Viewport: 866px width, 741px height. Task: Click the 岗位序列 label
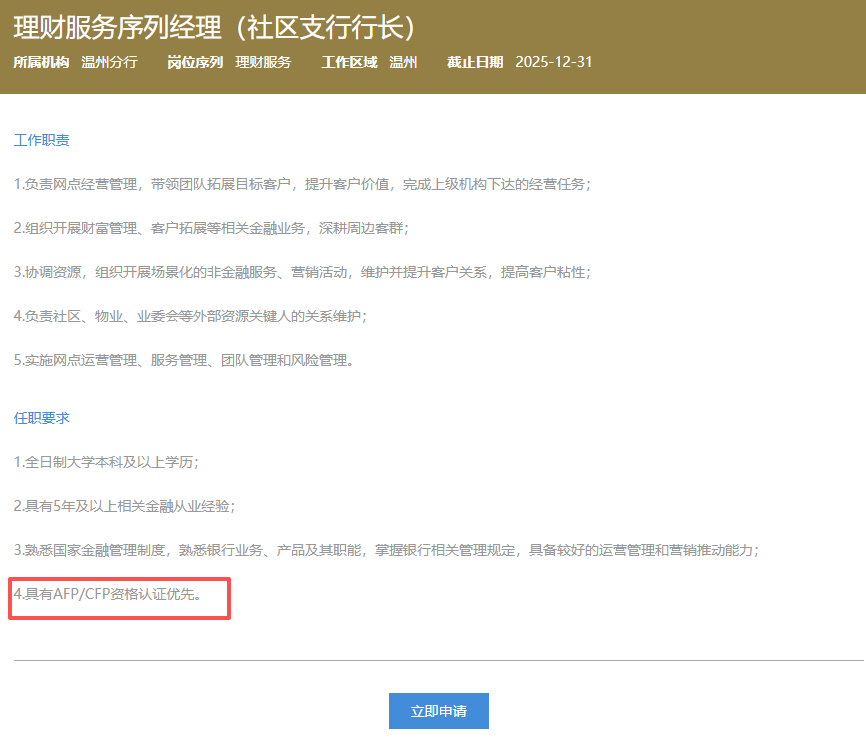click(x=195, y=62)
